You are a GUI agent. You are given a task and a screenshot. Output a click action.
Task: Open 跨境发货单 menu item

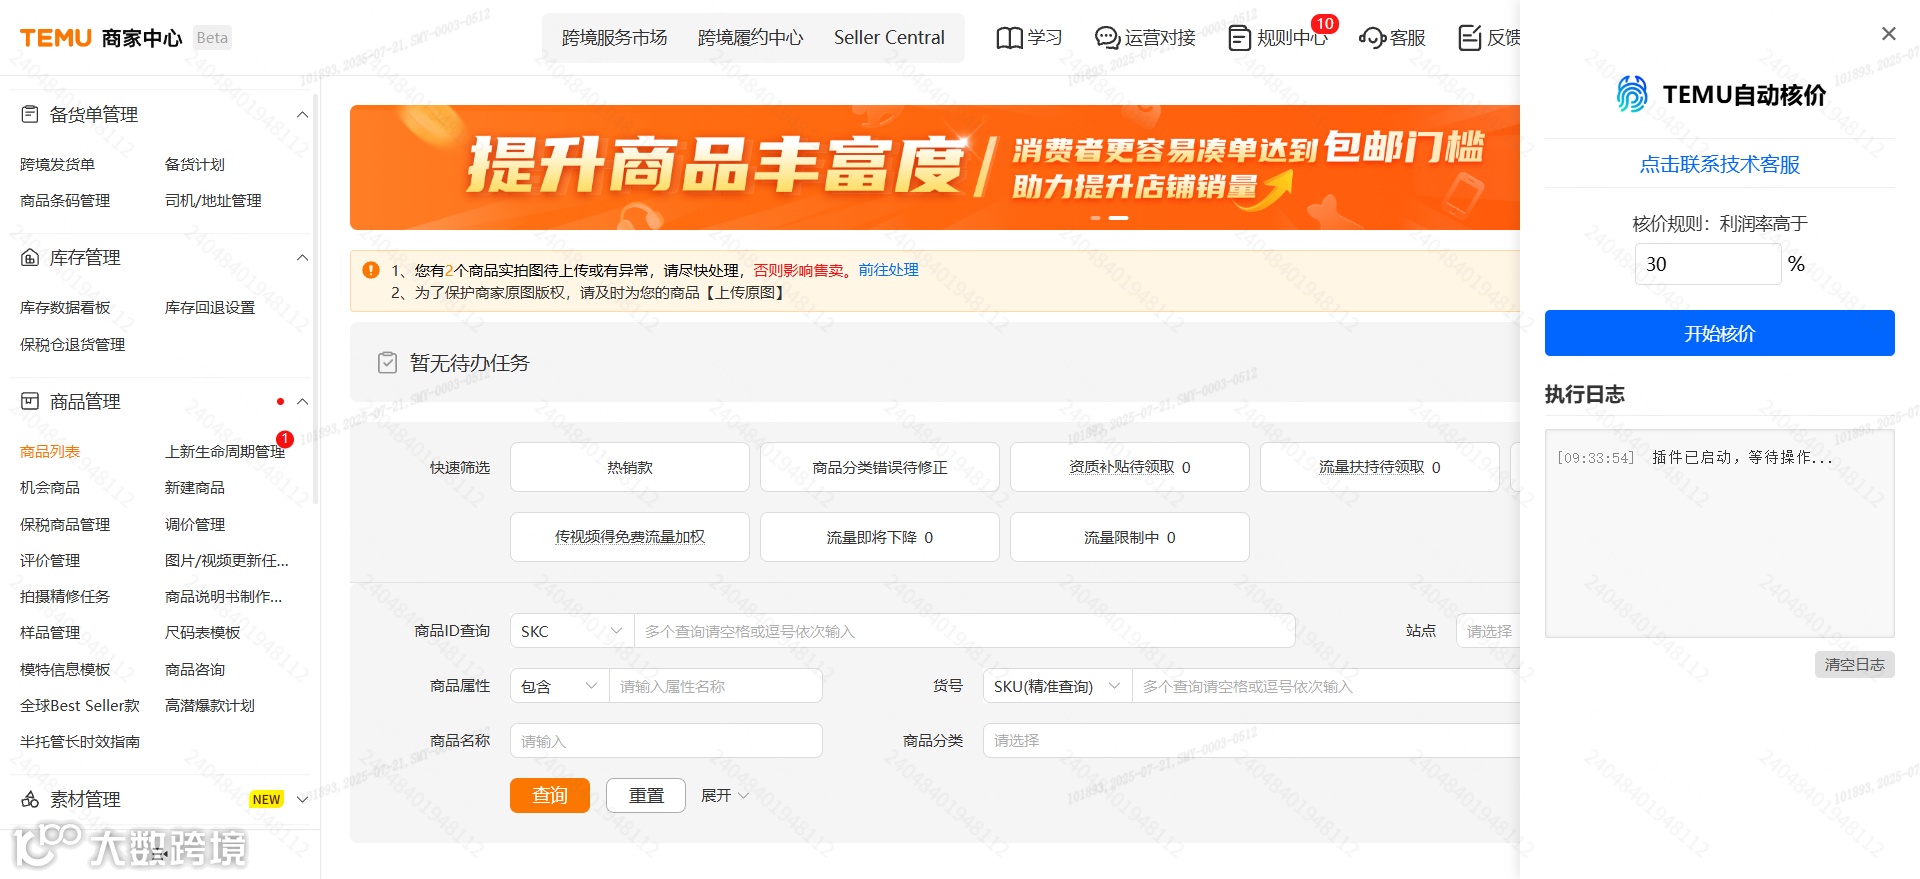pos(58,164)
